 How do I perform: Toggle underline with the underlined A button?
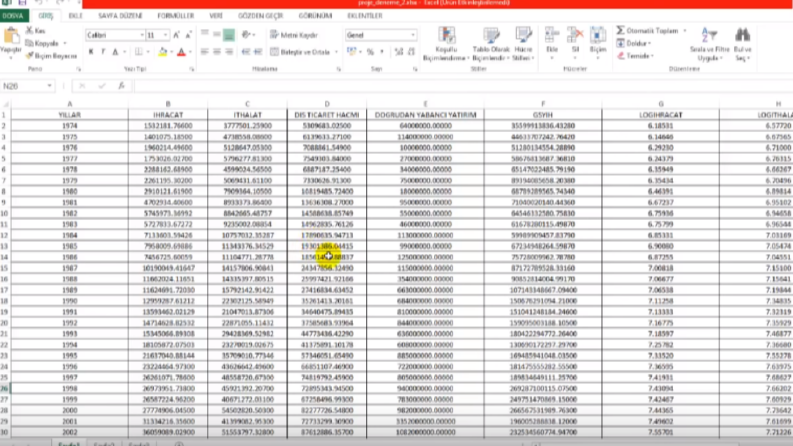coord(115,52)
